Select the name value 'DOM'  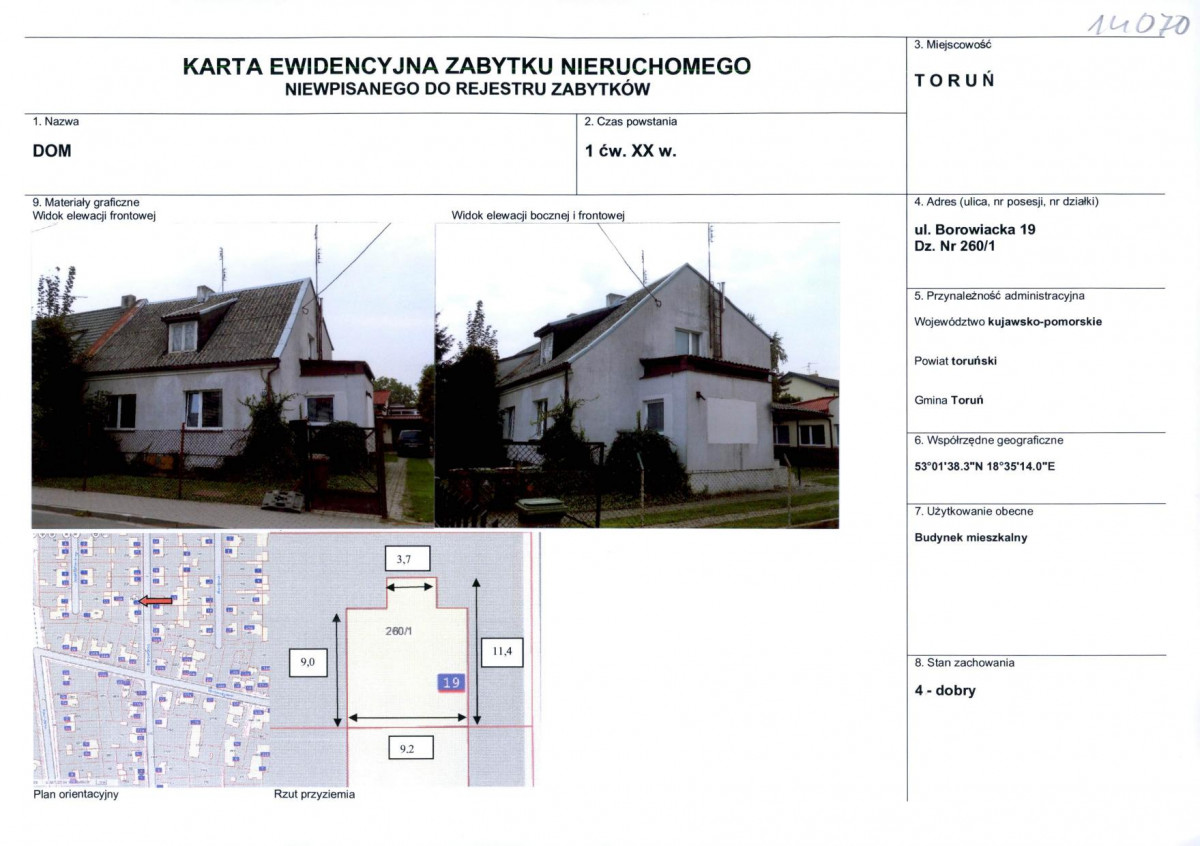pyautogui.click(x=52, y=151)
